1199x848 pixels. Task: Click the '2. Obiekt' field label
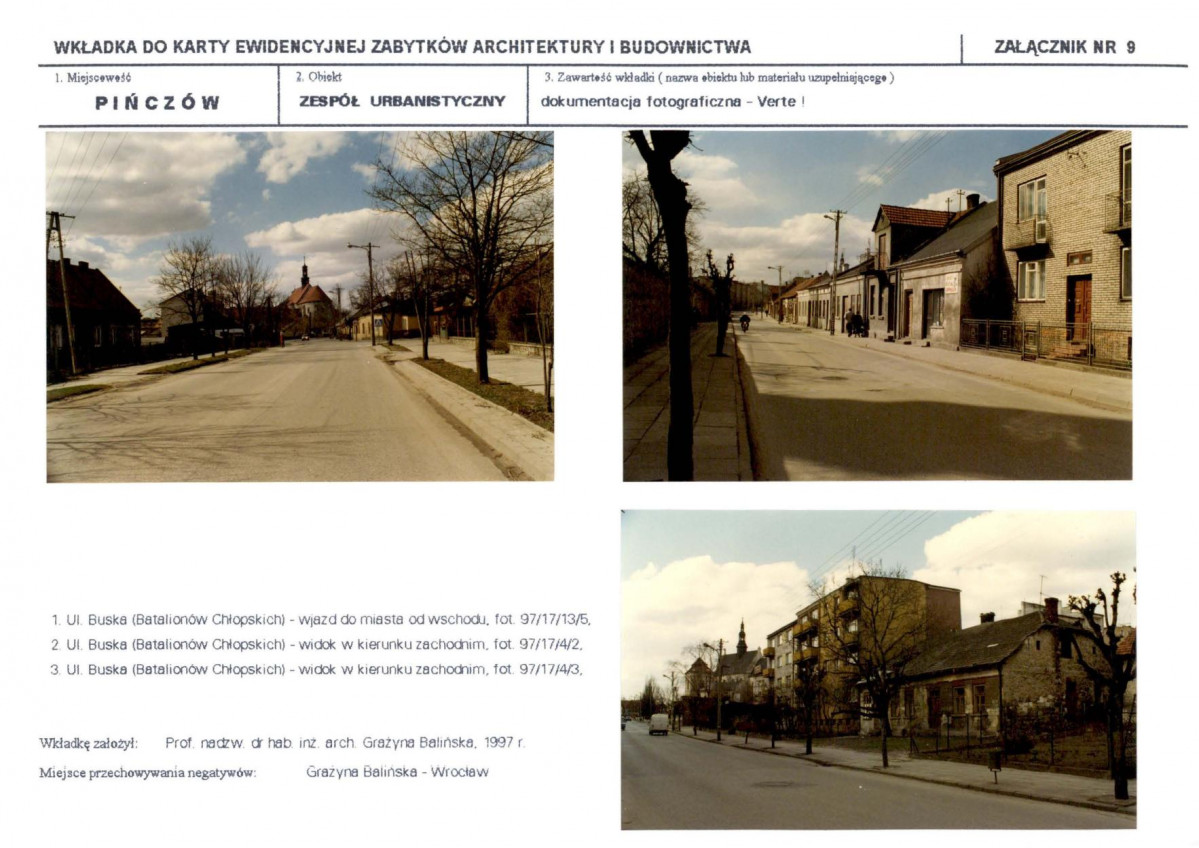(318, 76)
